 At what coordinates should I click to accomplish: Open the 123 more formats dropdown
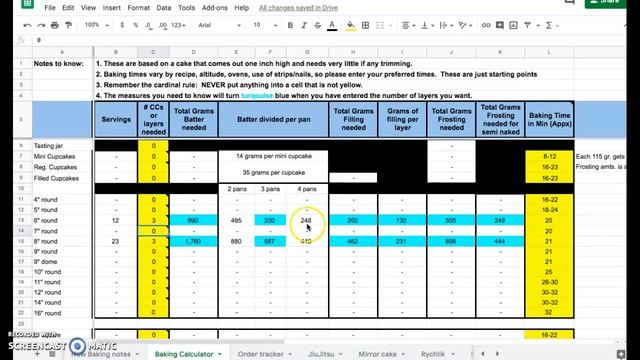(x=178, y=25)
